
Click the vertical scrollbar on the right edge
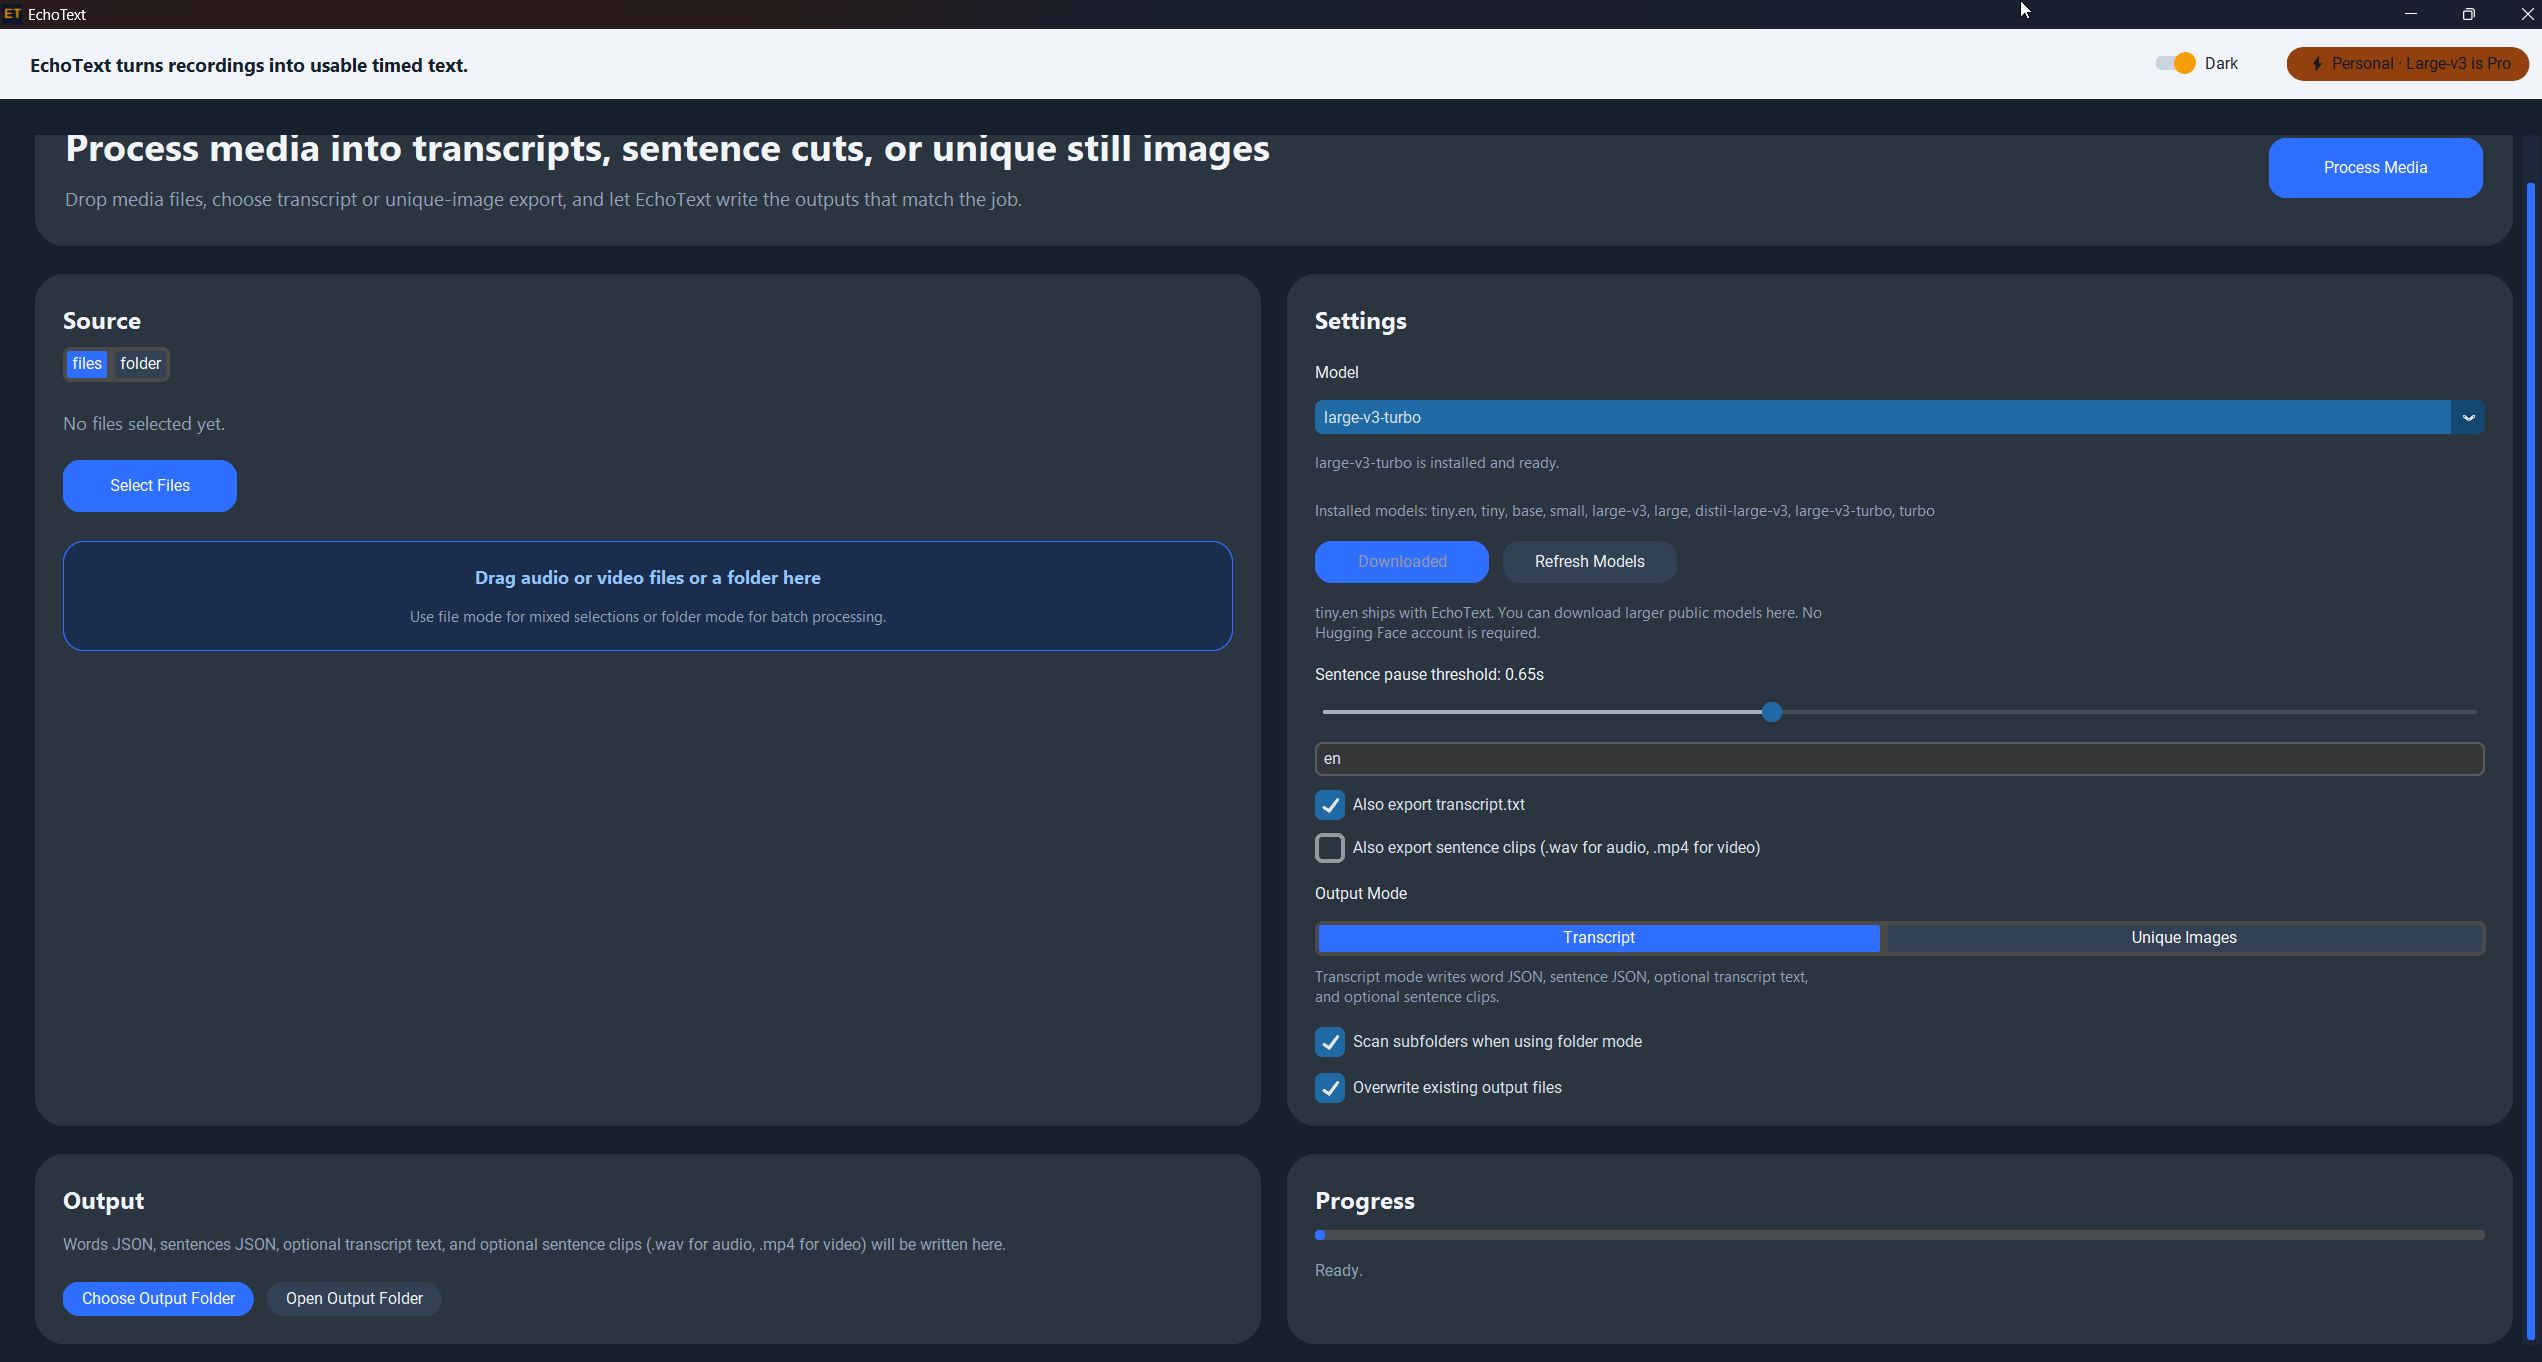(2530, 760)
